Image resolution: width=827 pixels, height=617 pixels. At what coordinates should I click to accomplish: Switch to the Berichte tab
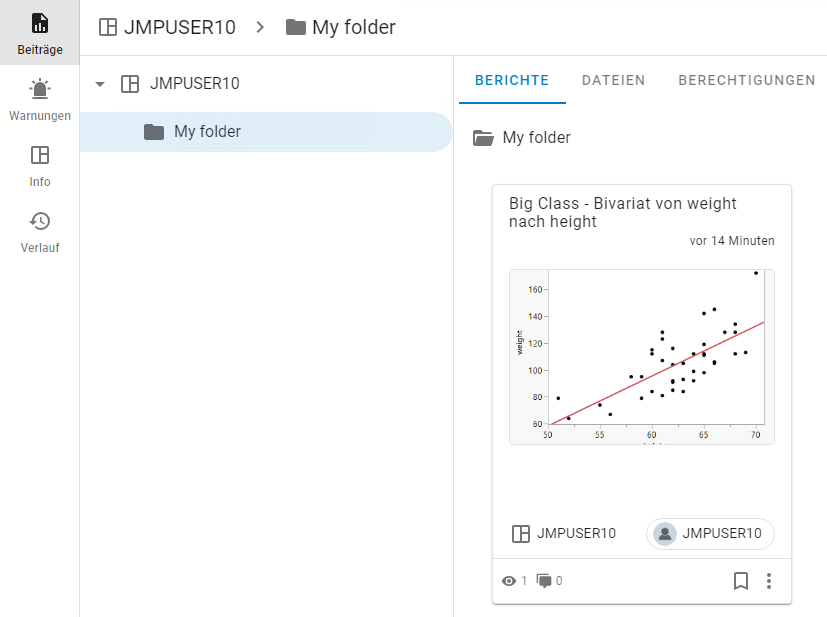(x=512, y=81)
